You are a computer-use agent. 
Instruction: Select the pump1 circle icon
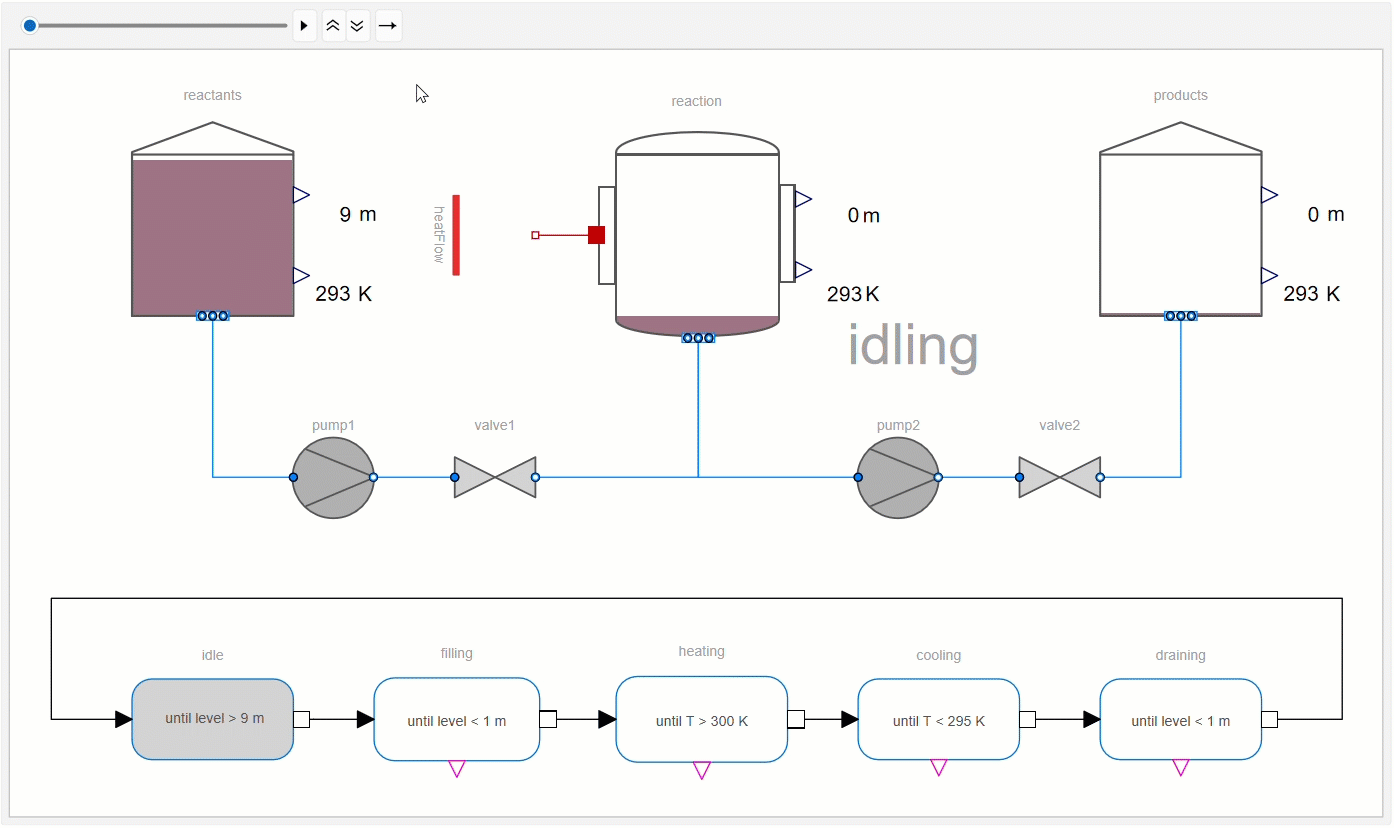333,478
